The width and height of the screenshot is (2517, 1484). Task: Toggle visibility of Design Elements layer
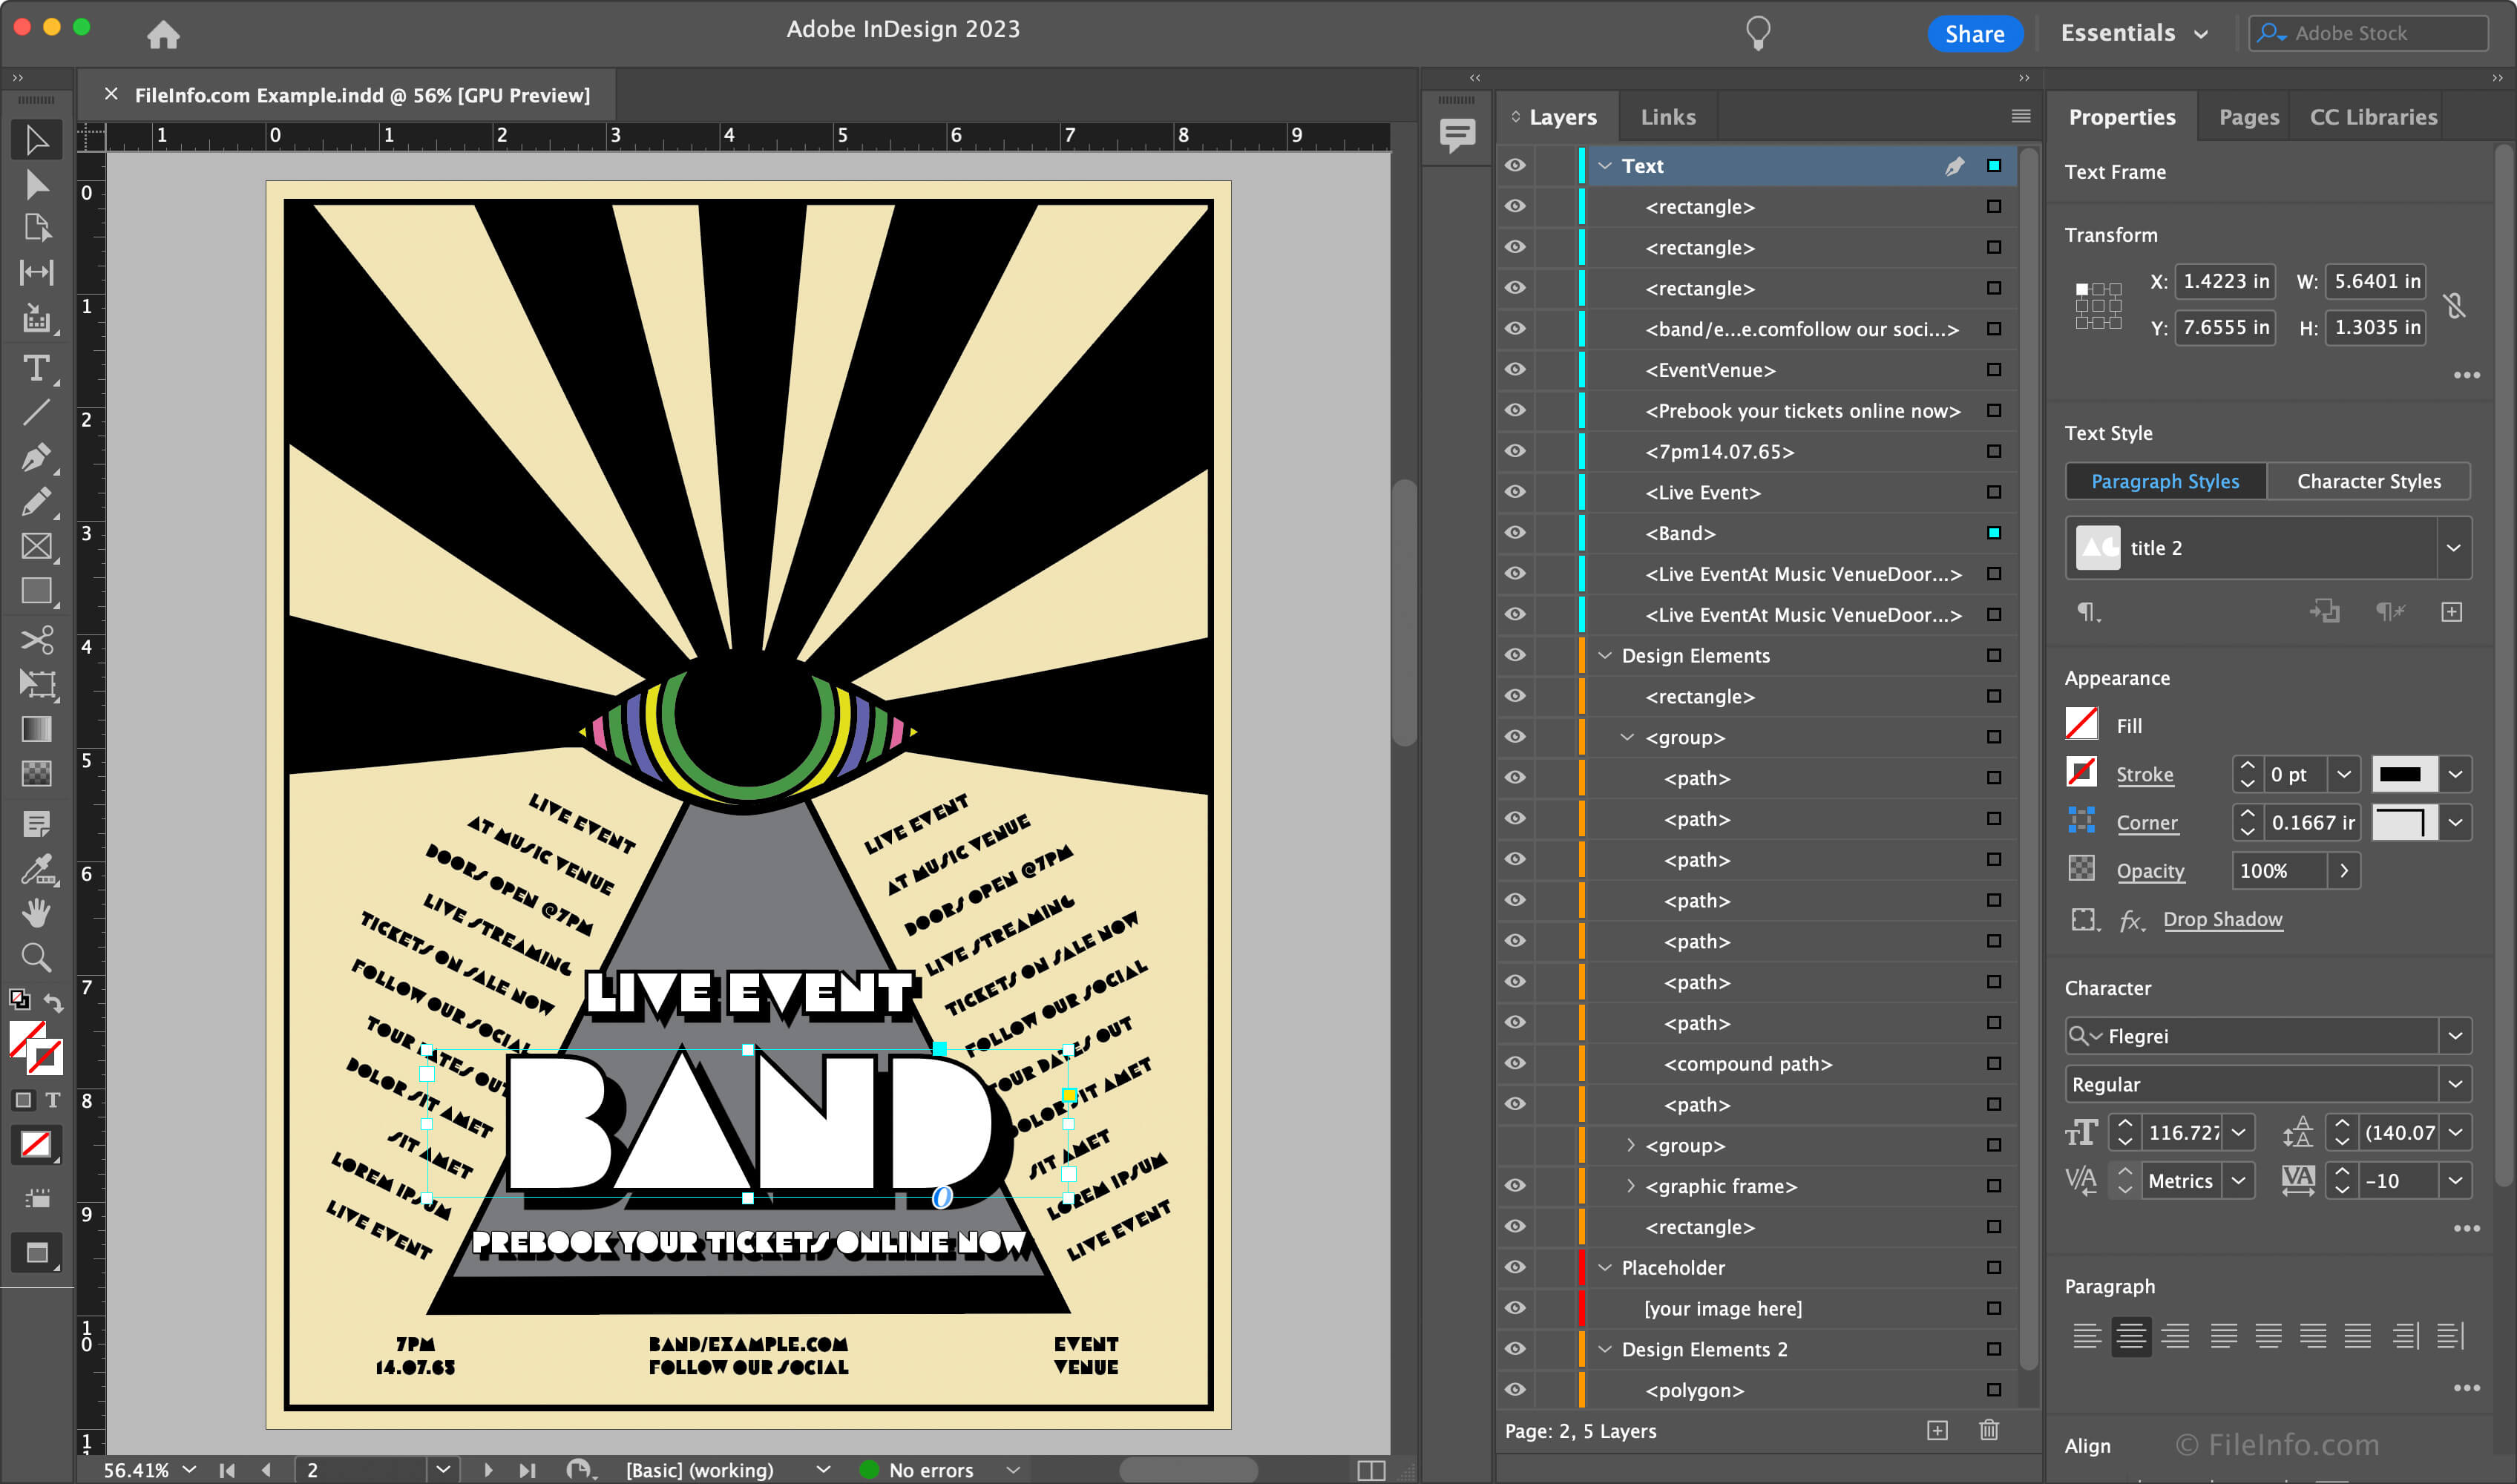click(1514, 654)
